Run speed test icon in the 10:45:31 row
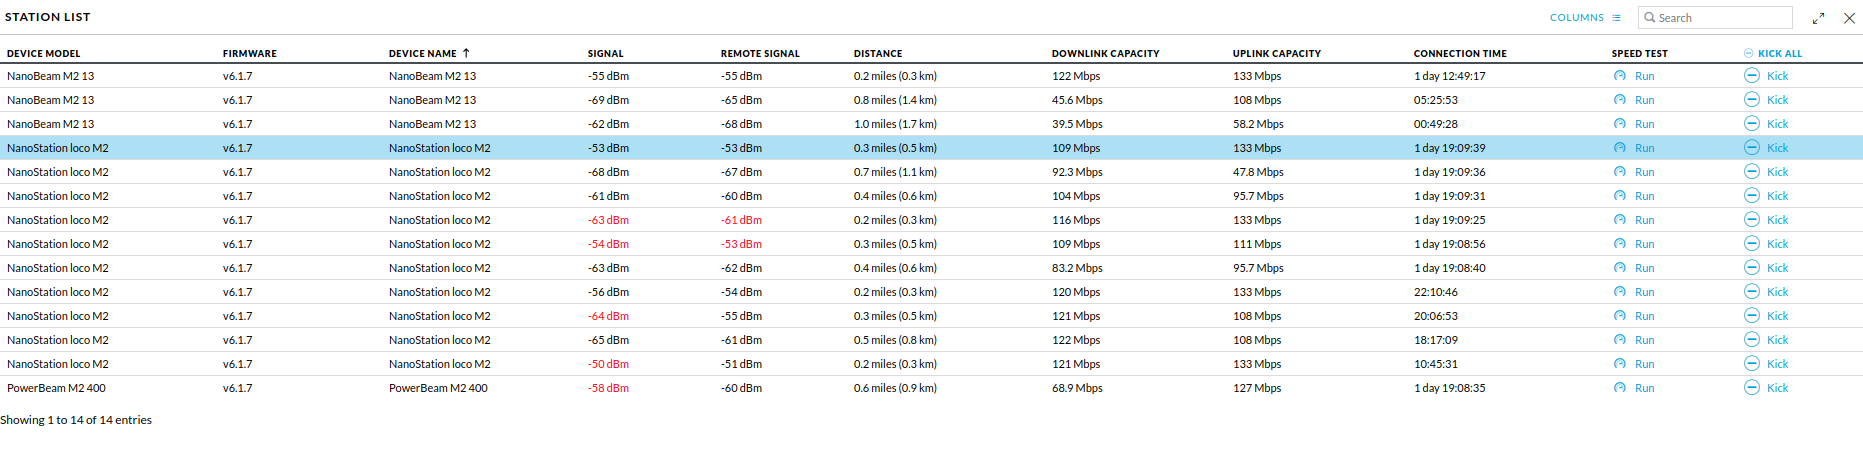 [1619, 364]
